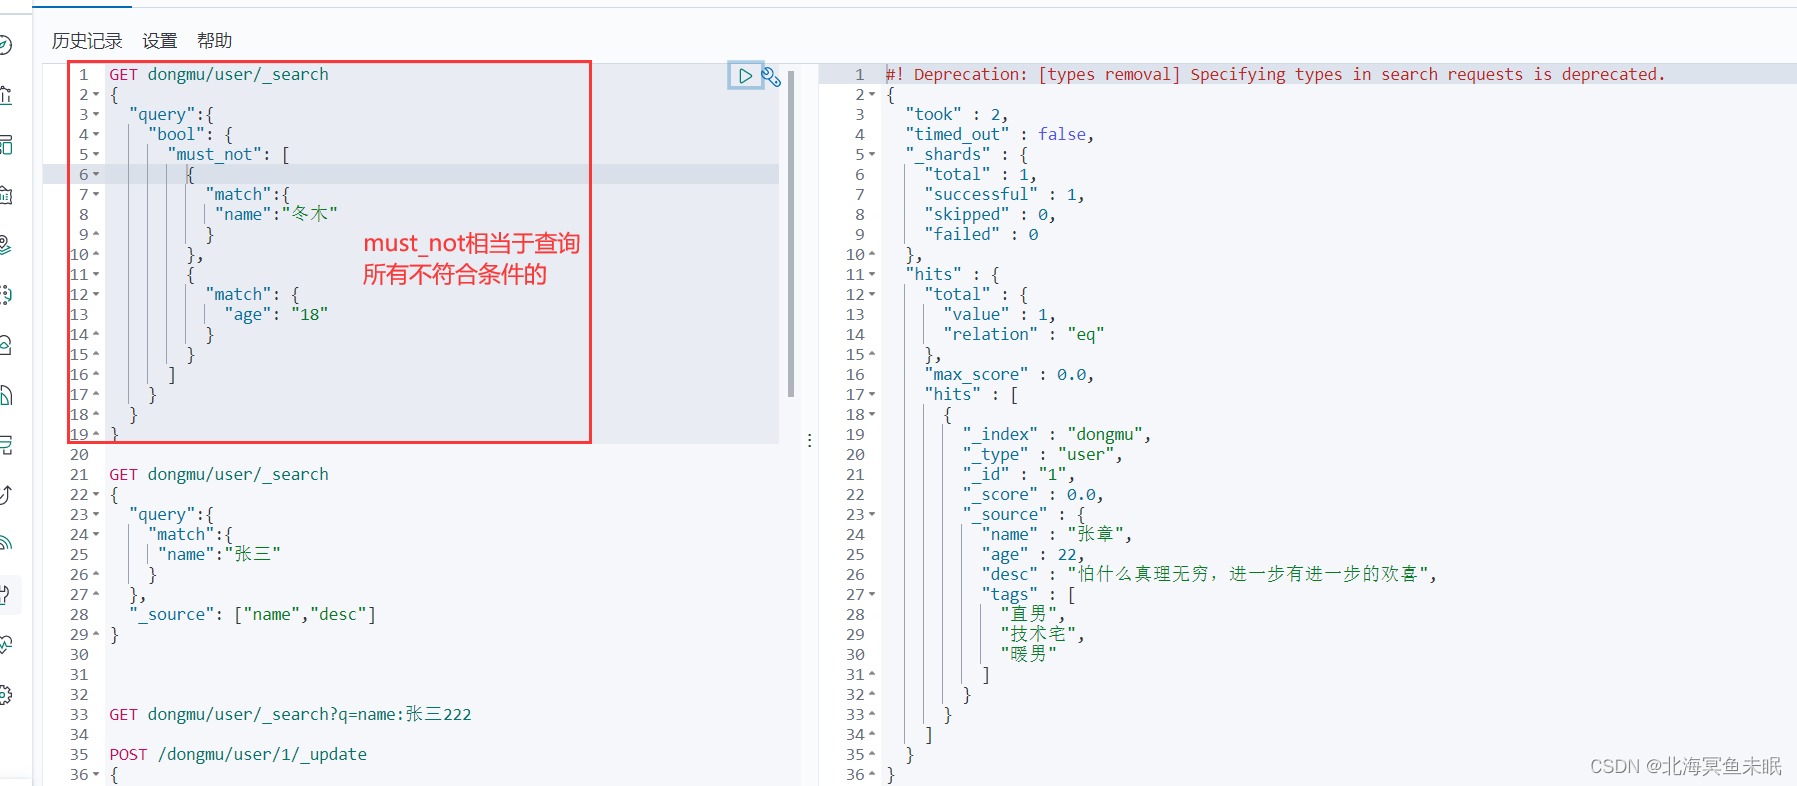The width and height of the screenshot is (1797, 786).
Task: Collapse inner "hits" array at response line 17
Action: 872,395
